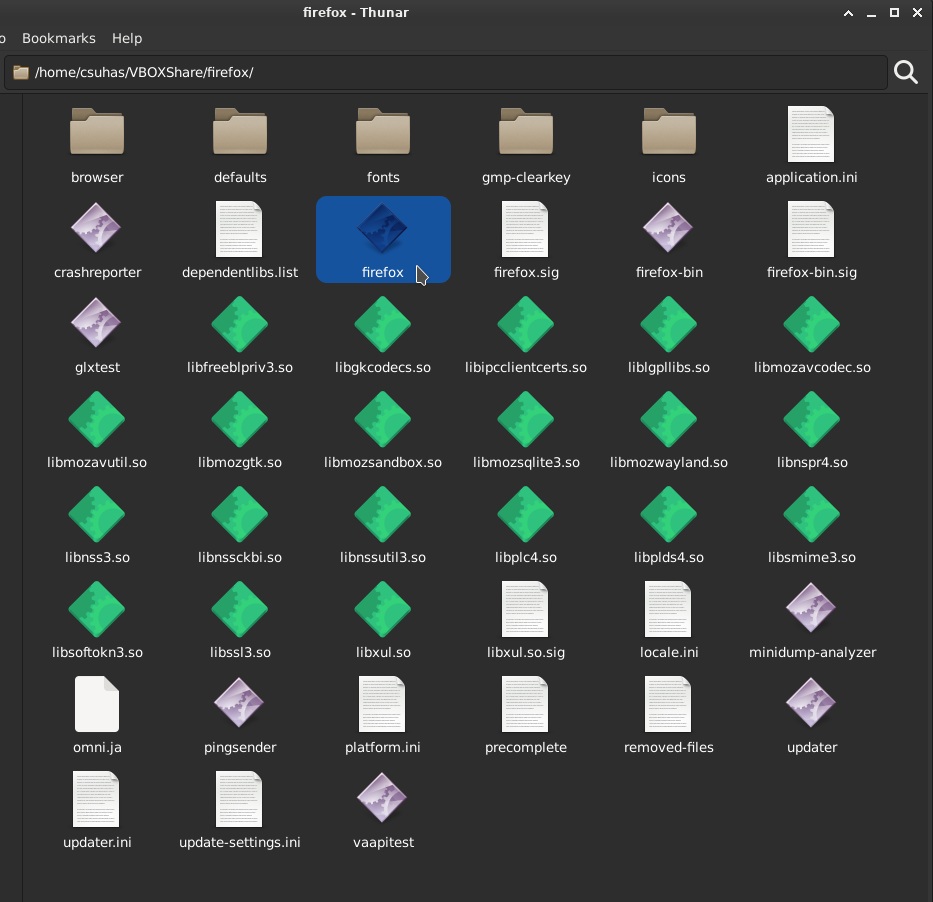Image resolution: width=933 pixels, height=902 pixels.
Task: Select the gmp-clearkey folder
Action: tap(525, 131)
